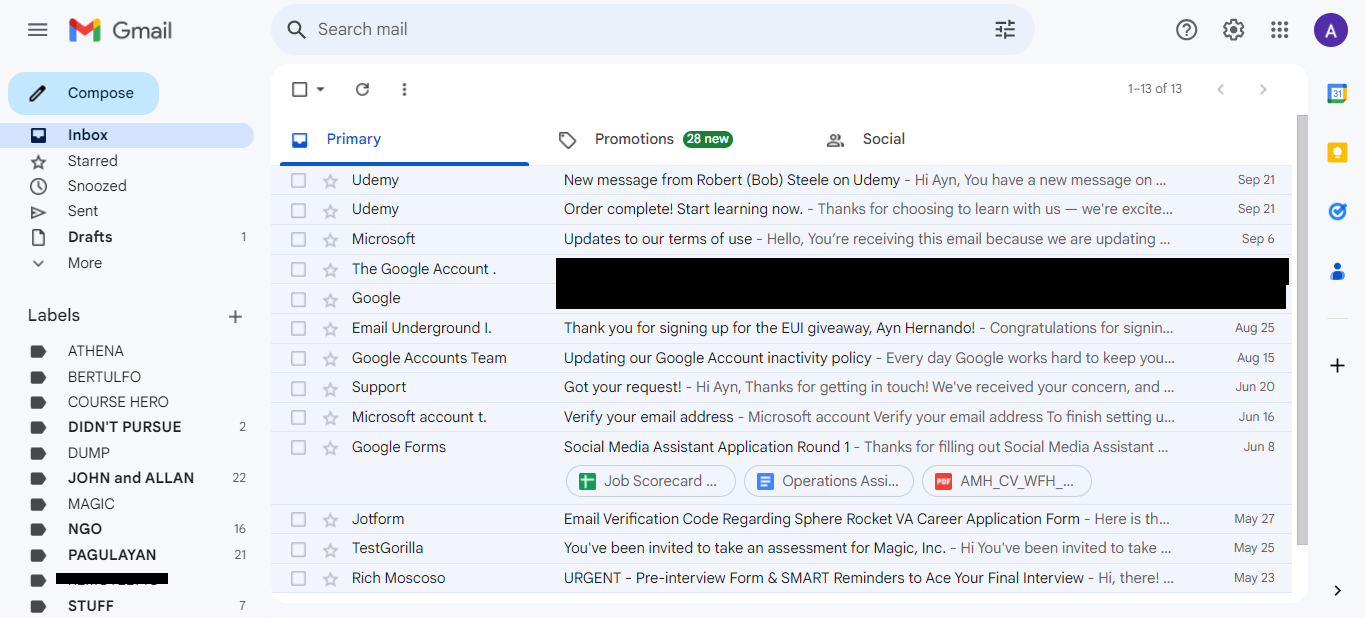Open the select-all dropdown arrow

(x=321, y=90)
